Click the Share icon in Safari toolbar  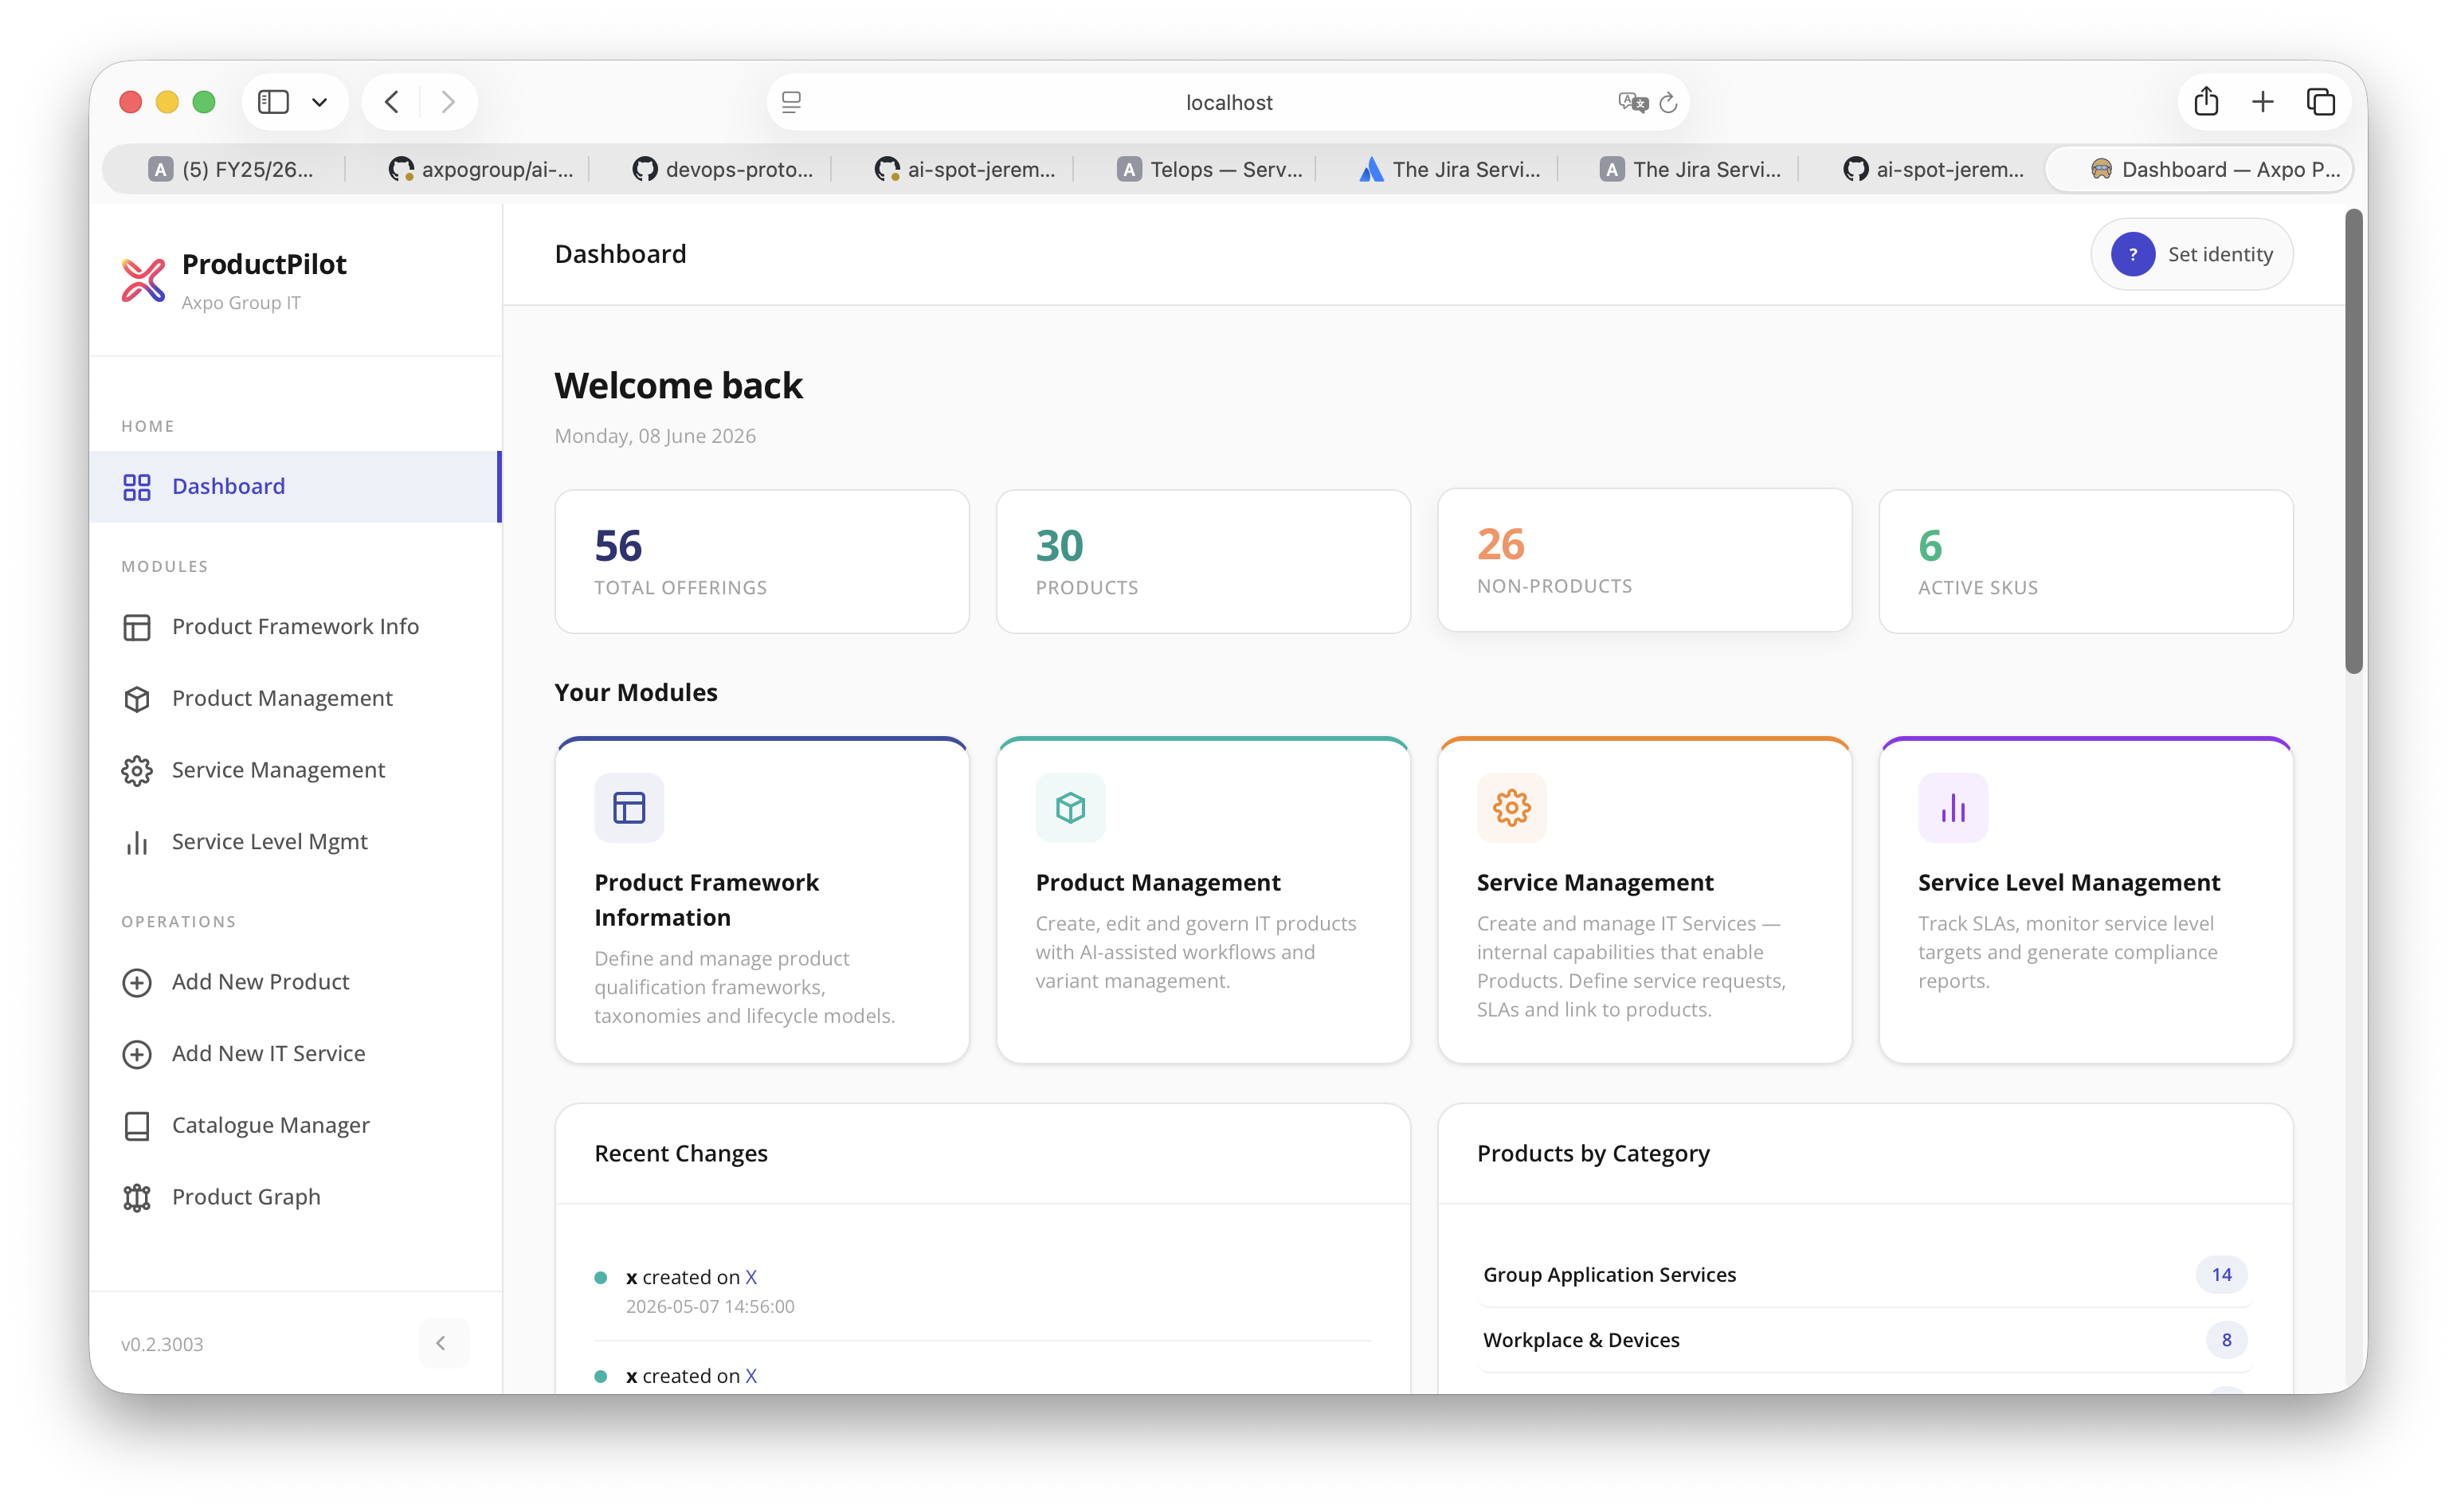point(2206,101)
